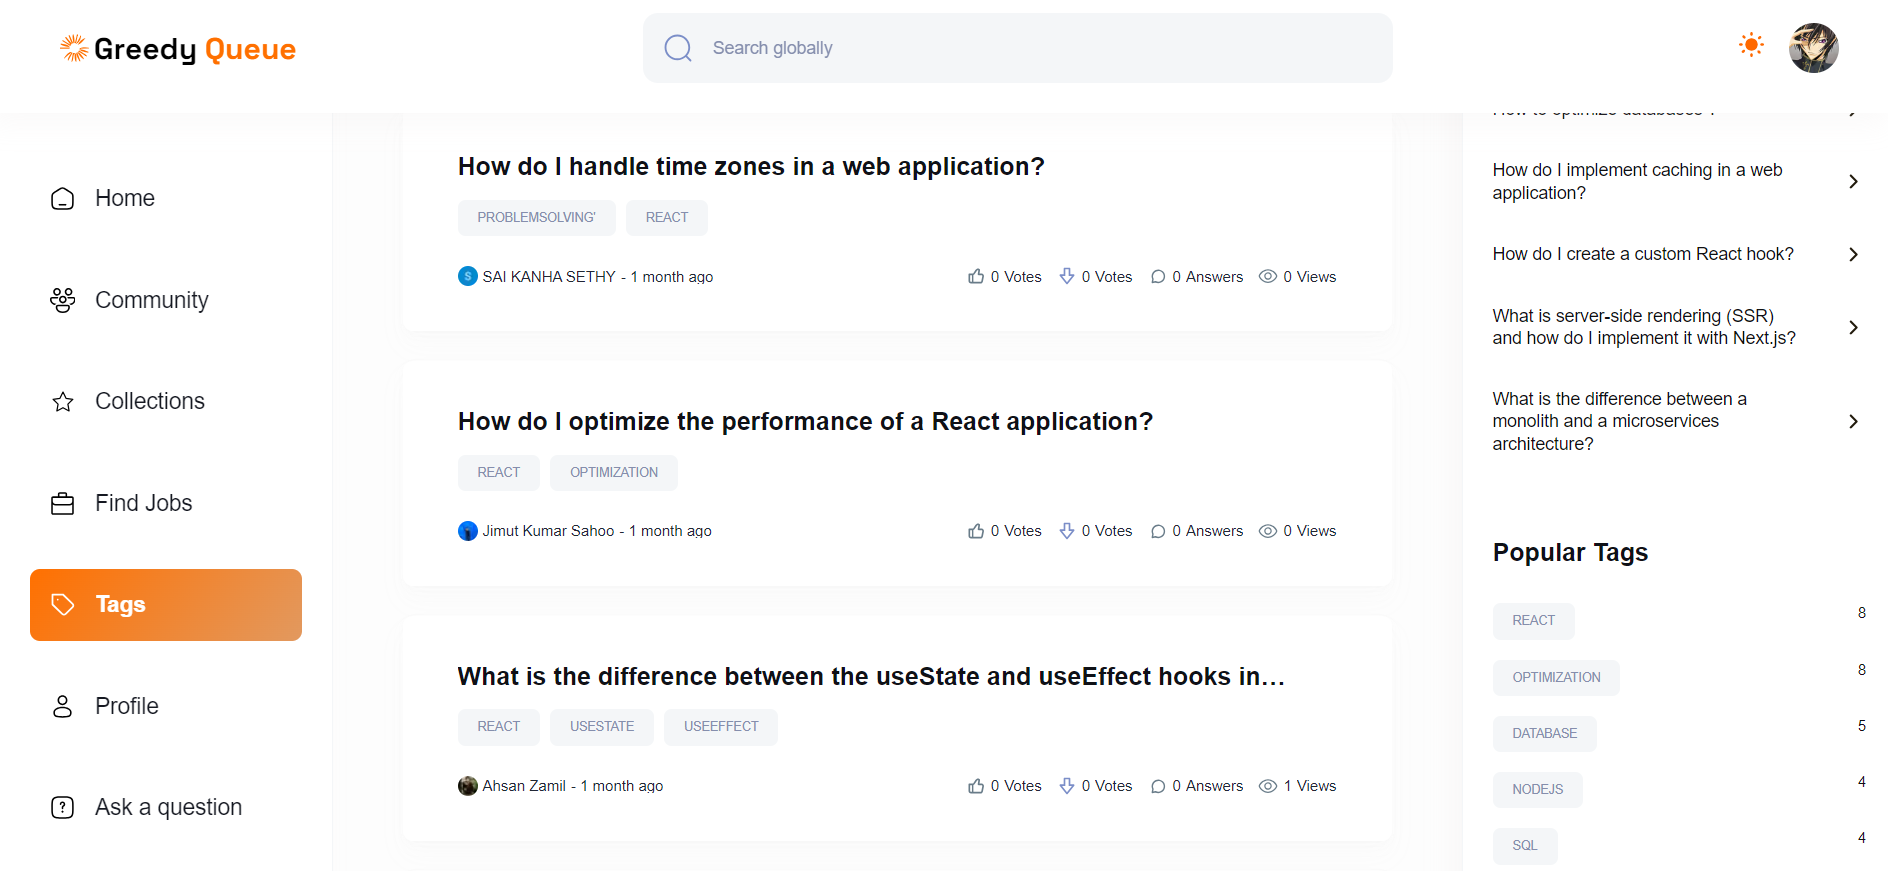This screenshot has height=871, width=1888.
Task: Expand the caching in a web application chevron
Action: pos(1853,181)
